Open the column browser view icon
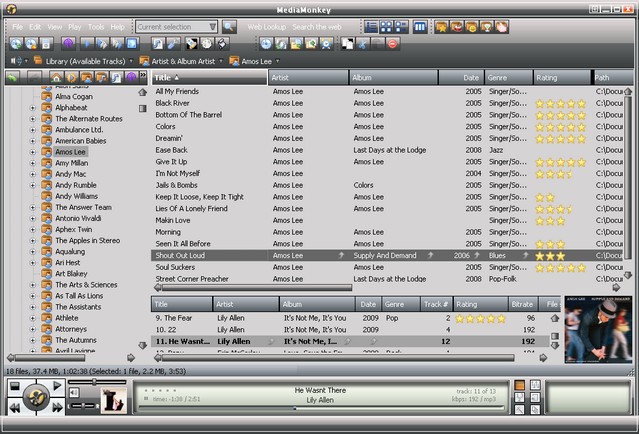This screenshot has width=639, height=434. click(419, 27)
